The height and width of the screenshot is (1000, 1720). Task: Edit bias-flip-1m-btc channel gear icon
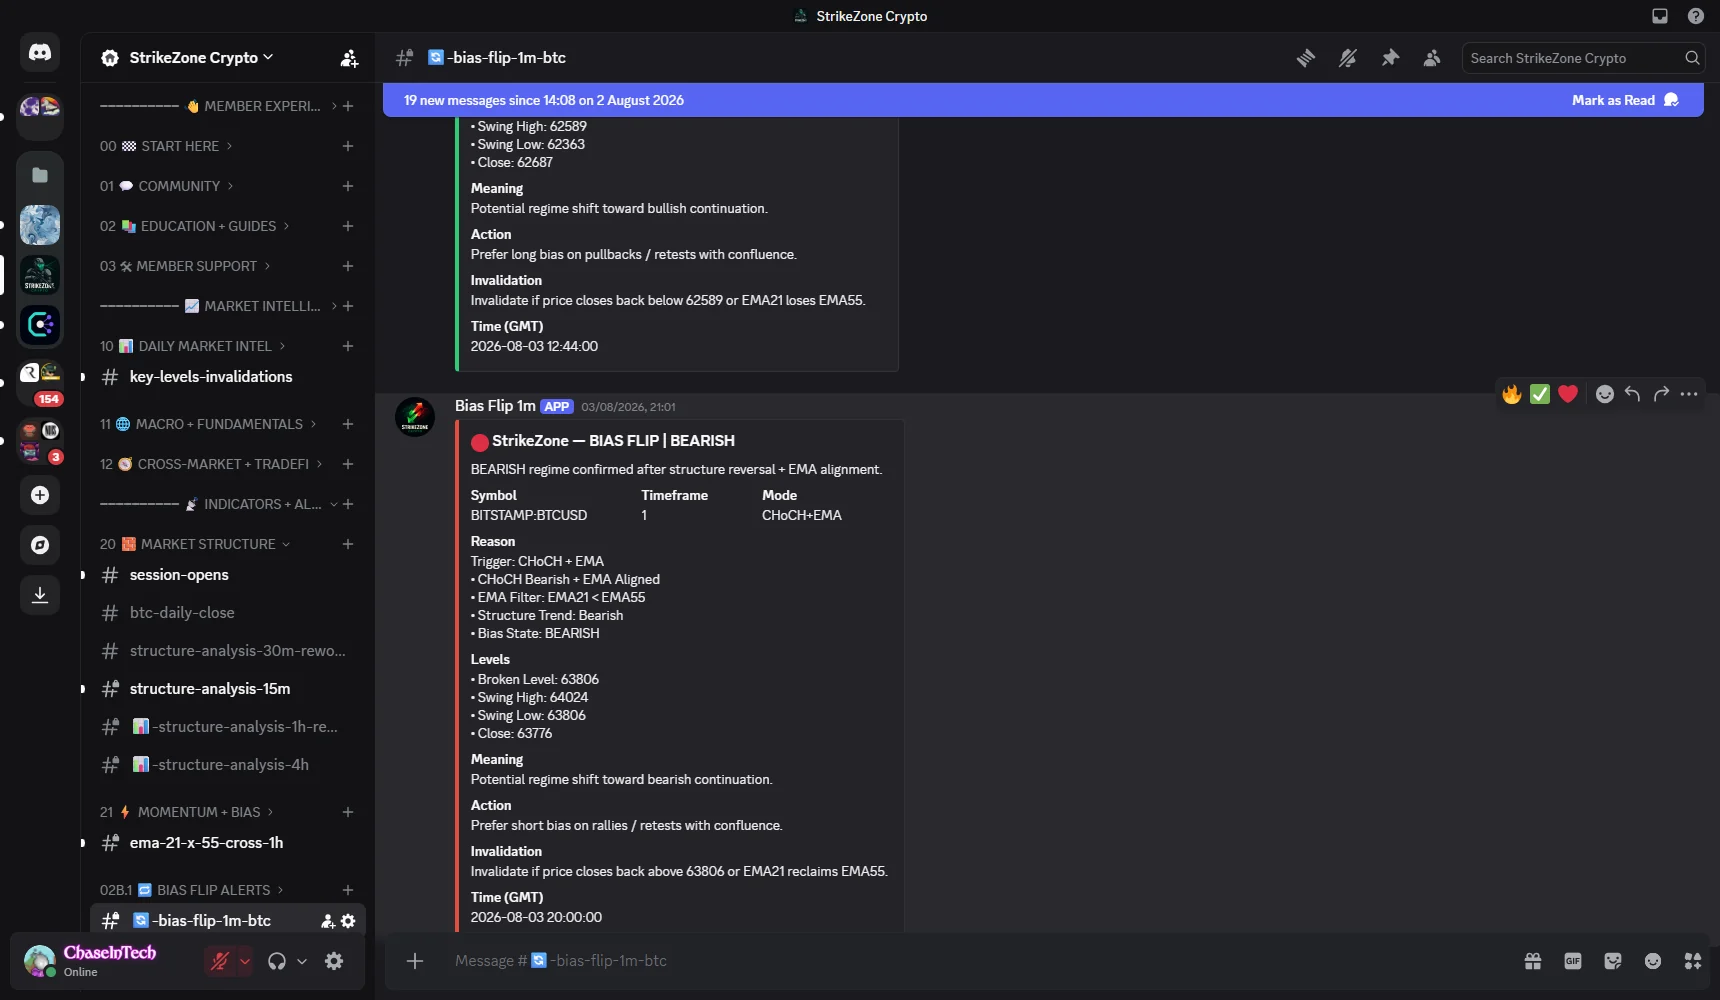click(348, 921)
